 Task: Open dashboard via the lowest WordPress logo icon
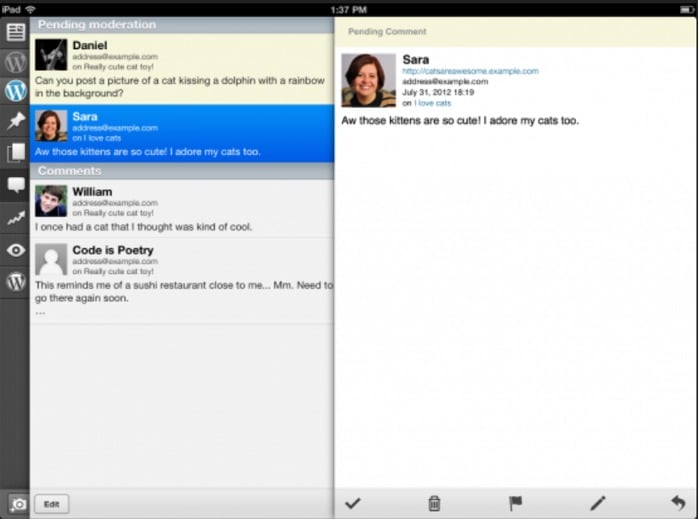(16, 282)
